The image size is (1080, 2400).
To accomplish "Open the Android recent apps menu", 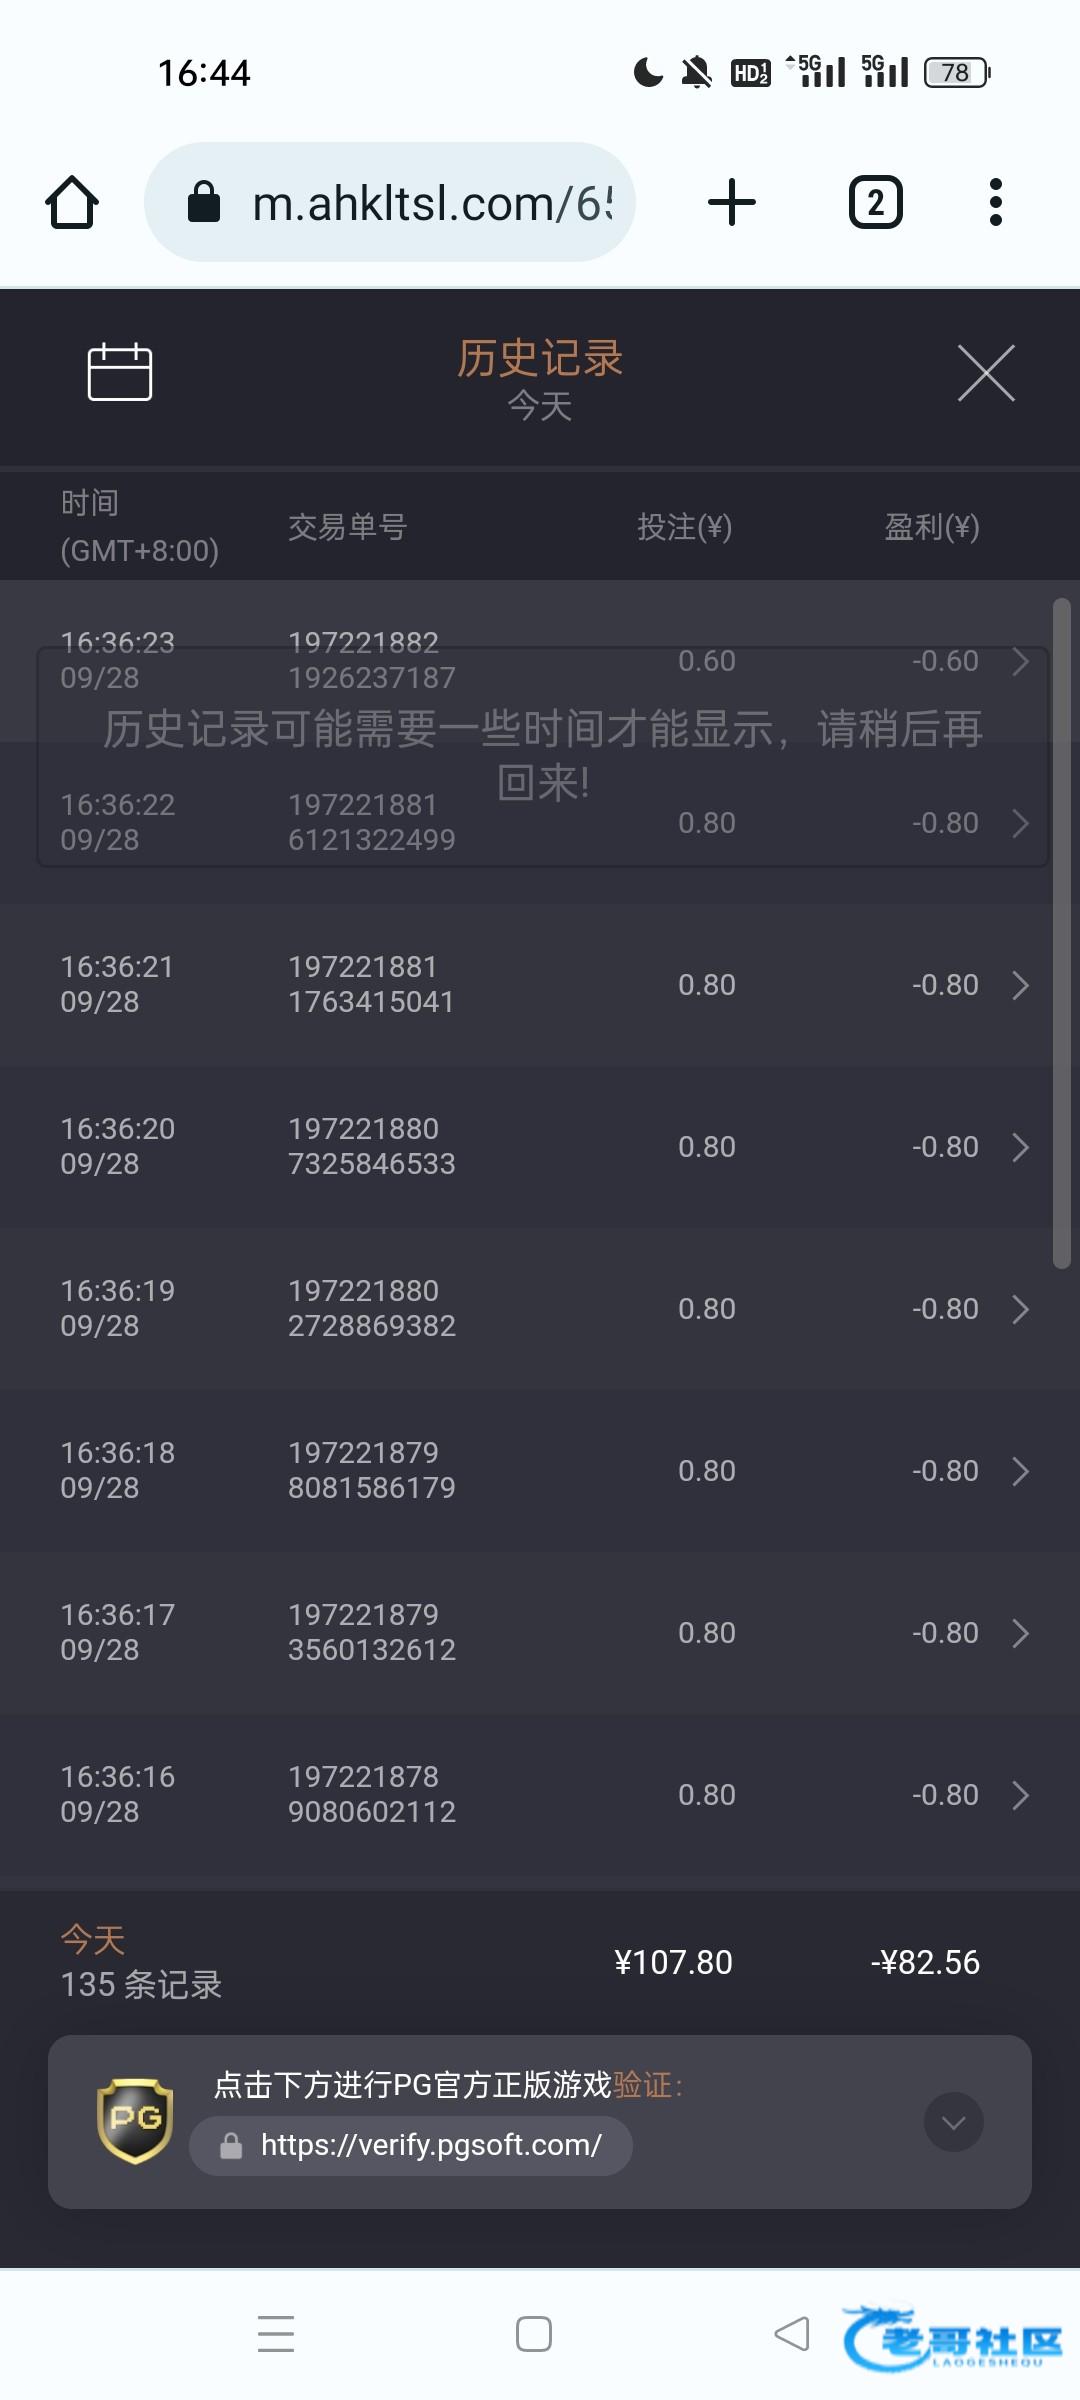I will [x=276, y=2334].
